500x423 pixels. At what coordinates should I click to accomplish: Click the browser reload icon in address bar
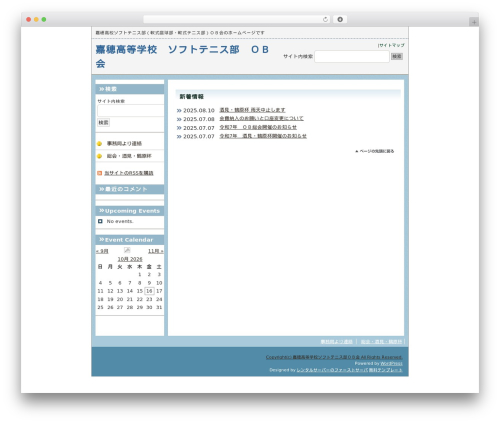click(325, 19)
